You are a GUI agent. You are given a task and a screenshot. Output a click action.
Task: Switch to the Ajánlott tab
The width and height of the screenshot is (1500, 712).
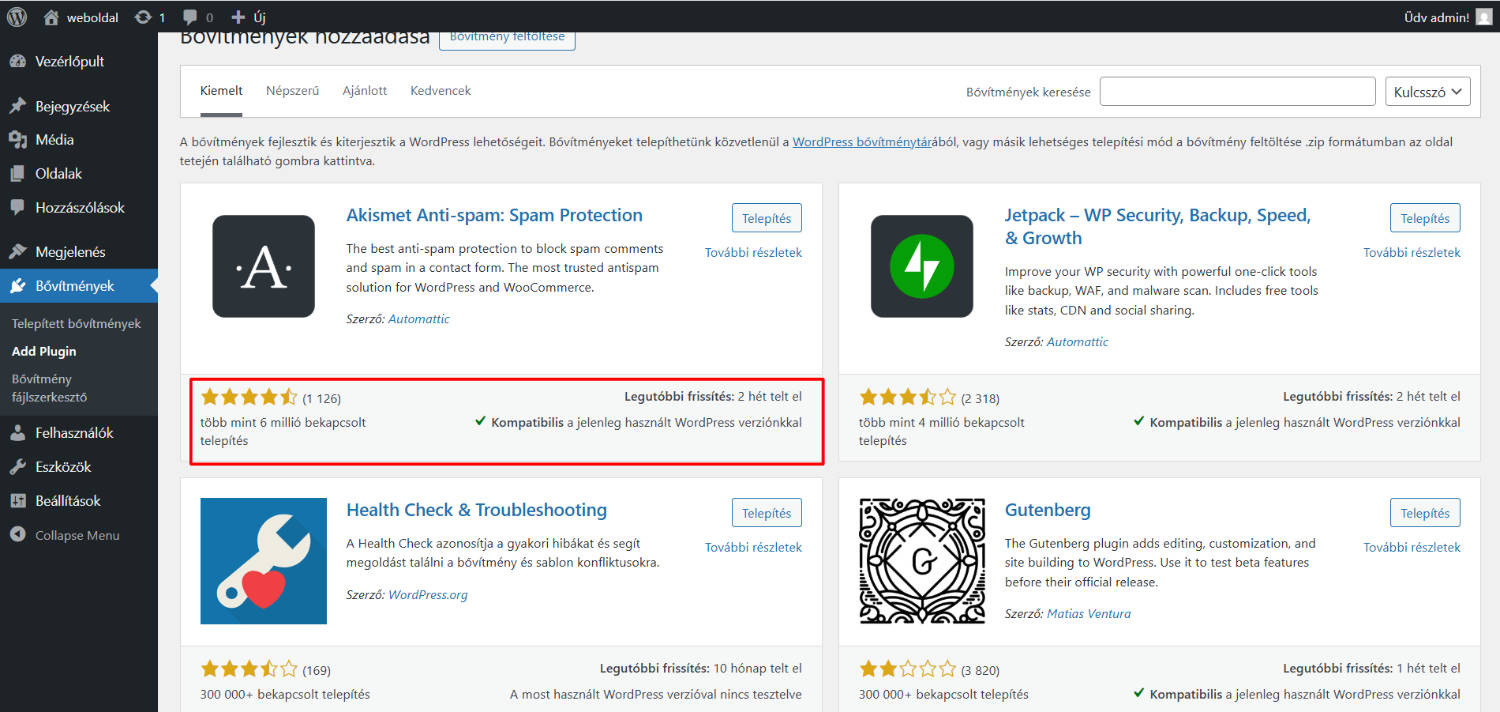tap(365, 90)
